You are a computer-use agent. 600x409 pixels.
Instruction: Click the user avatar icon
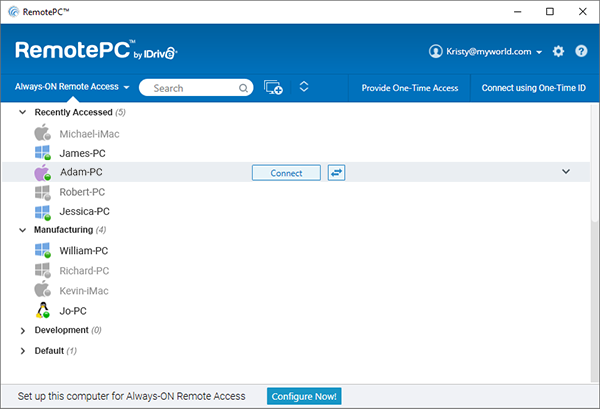[x=435, y=51]
